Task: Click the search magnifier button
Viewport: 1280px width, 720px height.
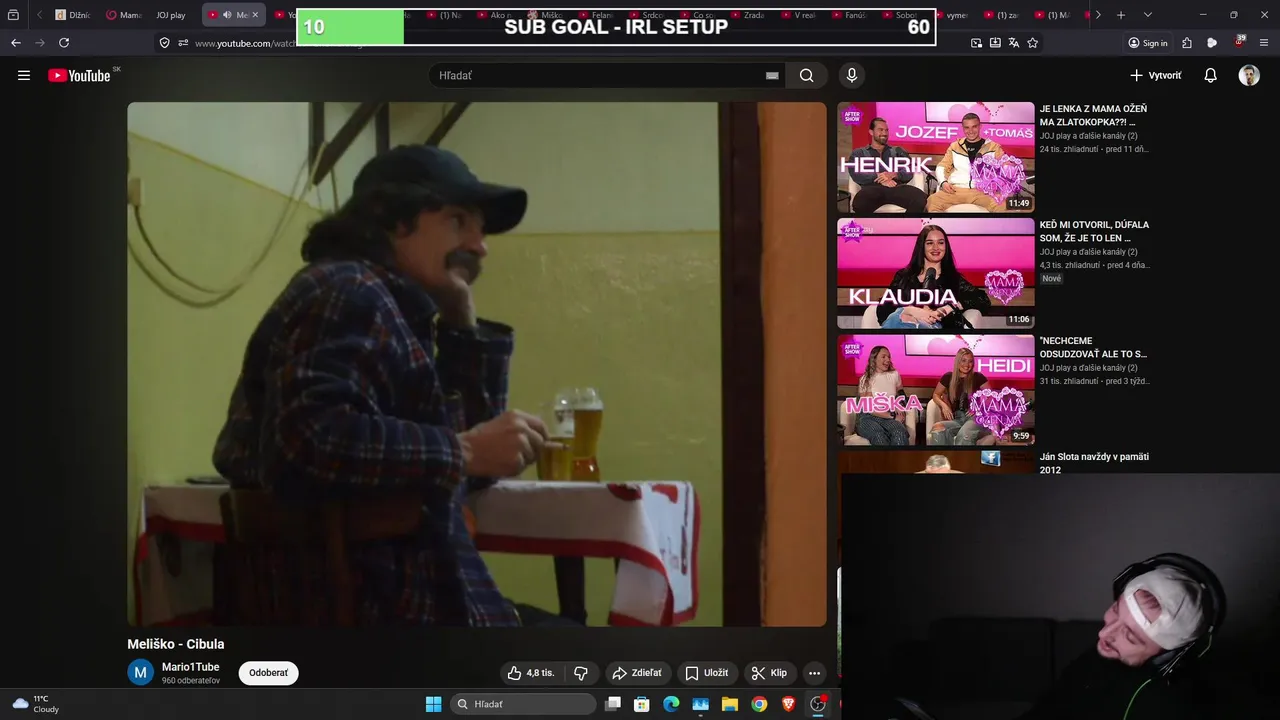Action: click(x=807, y=75)
